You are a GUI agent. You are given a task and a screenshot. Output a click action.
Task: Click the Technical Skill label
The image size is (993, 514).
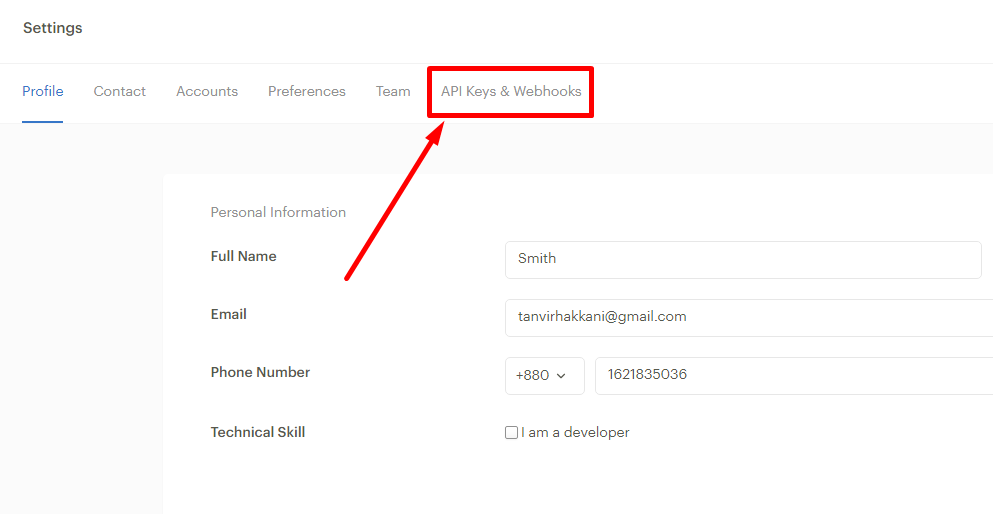click(258, 432)
